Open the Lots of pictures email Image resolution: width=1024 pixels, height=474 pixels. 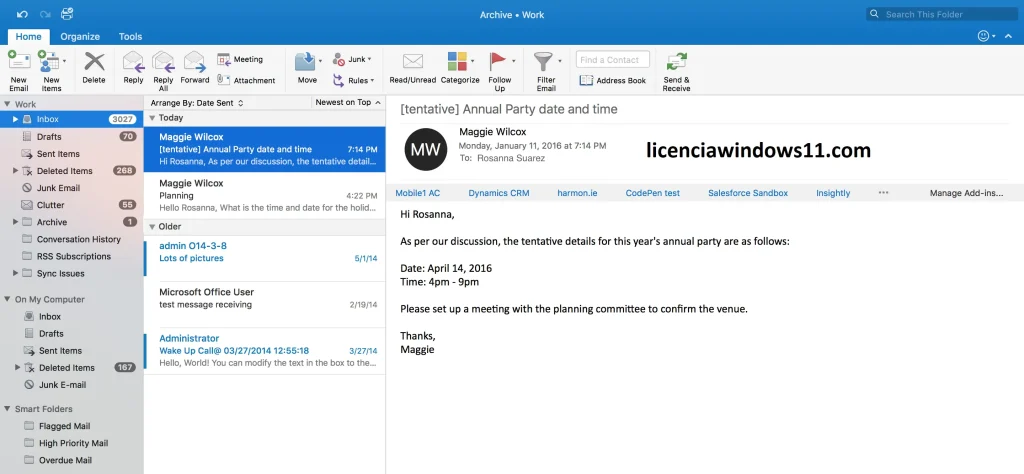pyautogui.click(x=264, y=259)
